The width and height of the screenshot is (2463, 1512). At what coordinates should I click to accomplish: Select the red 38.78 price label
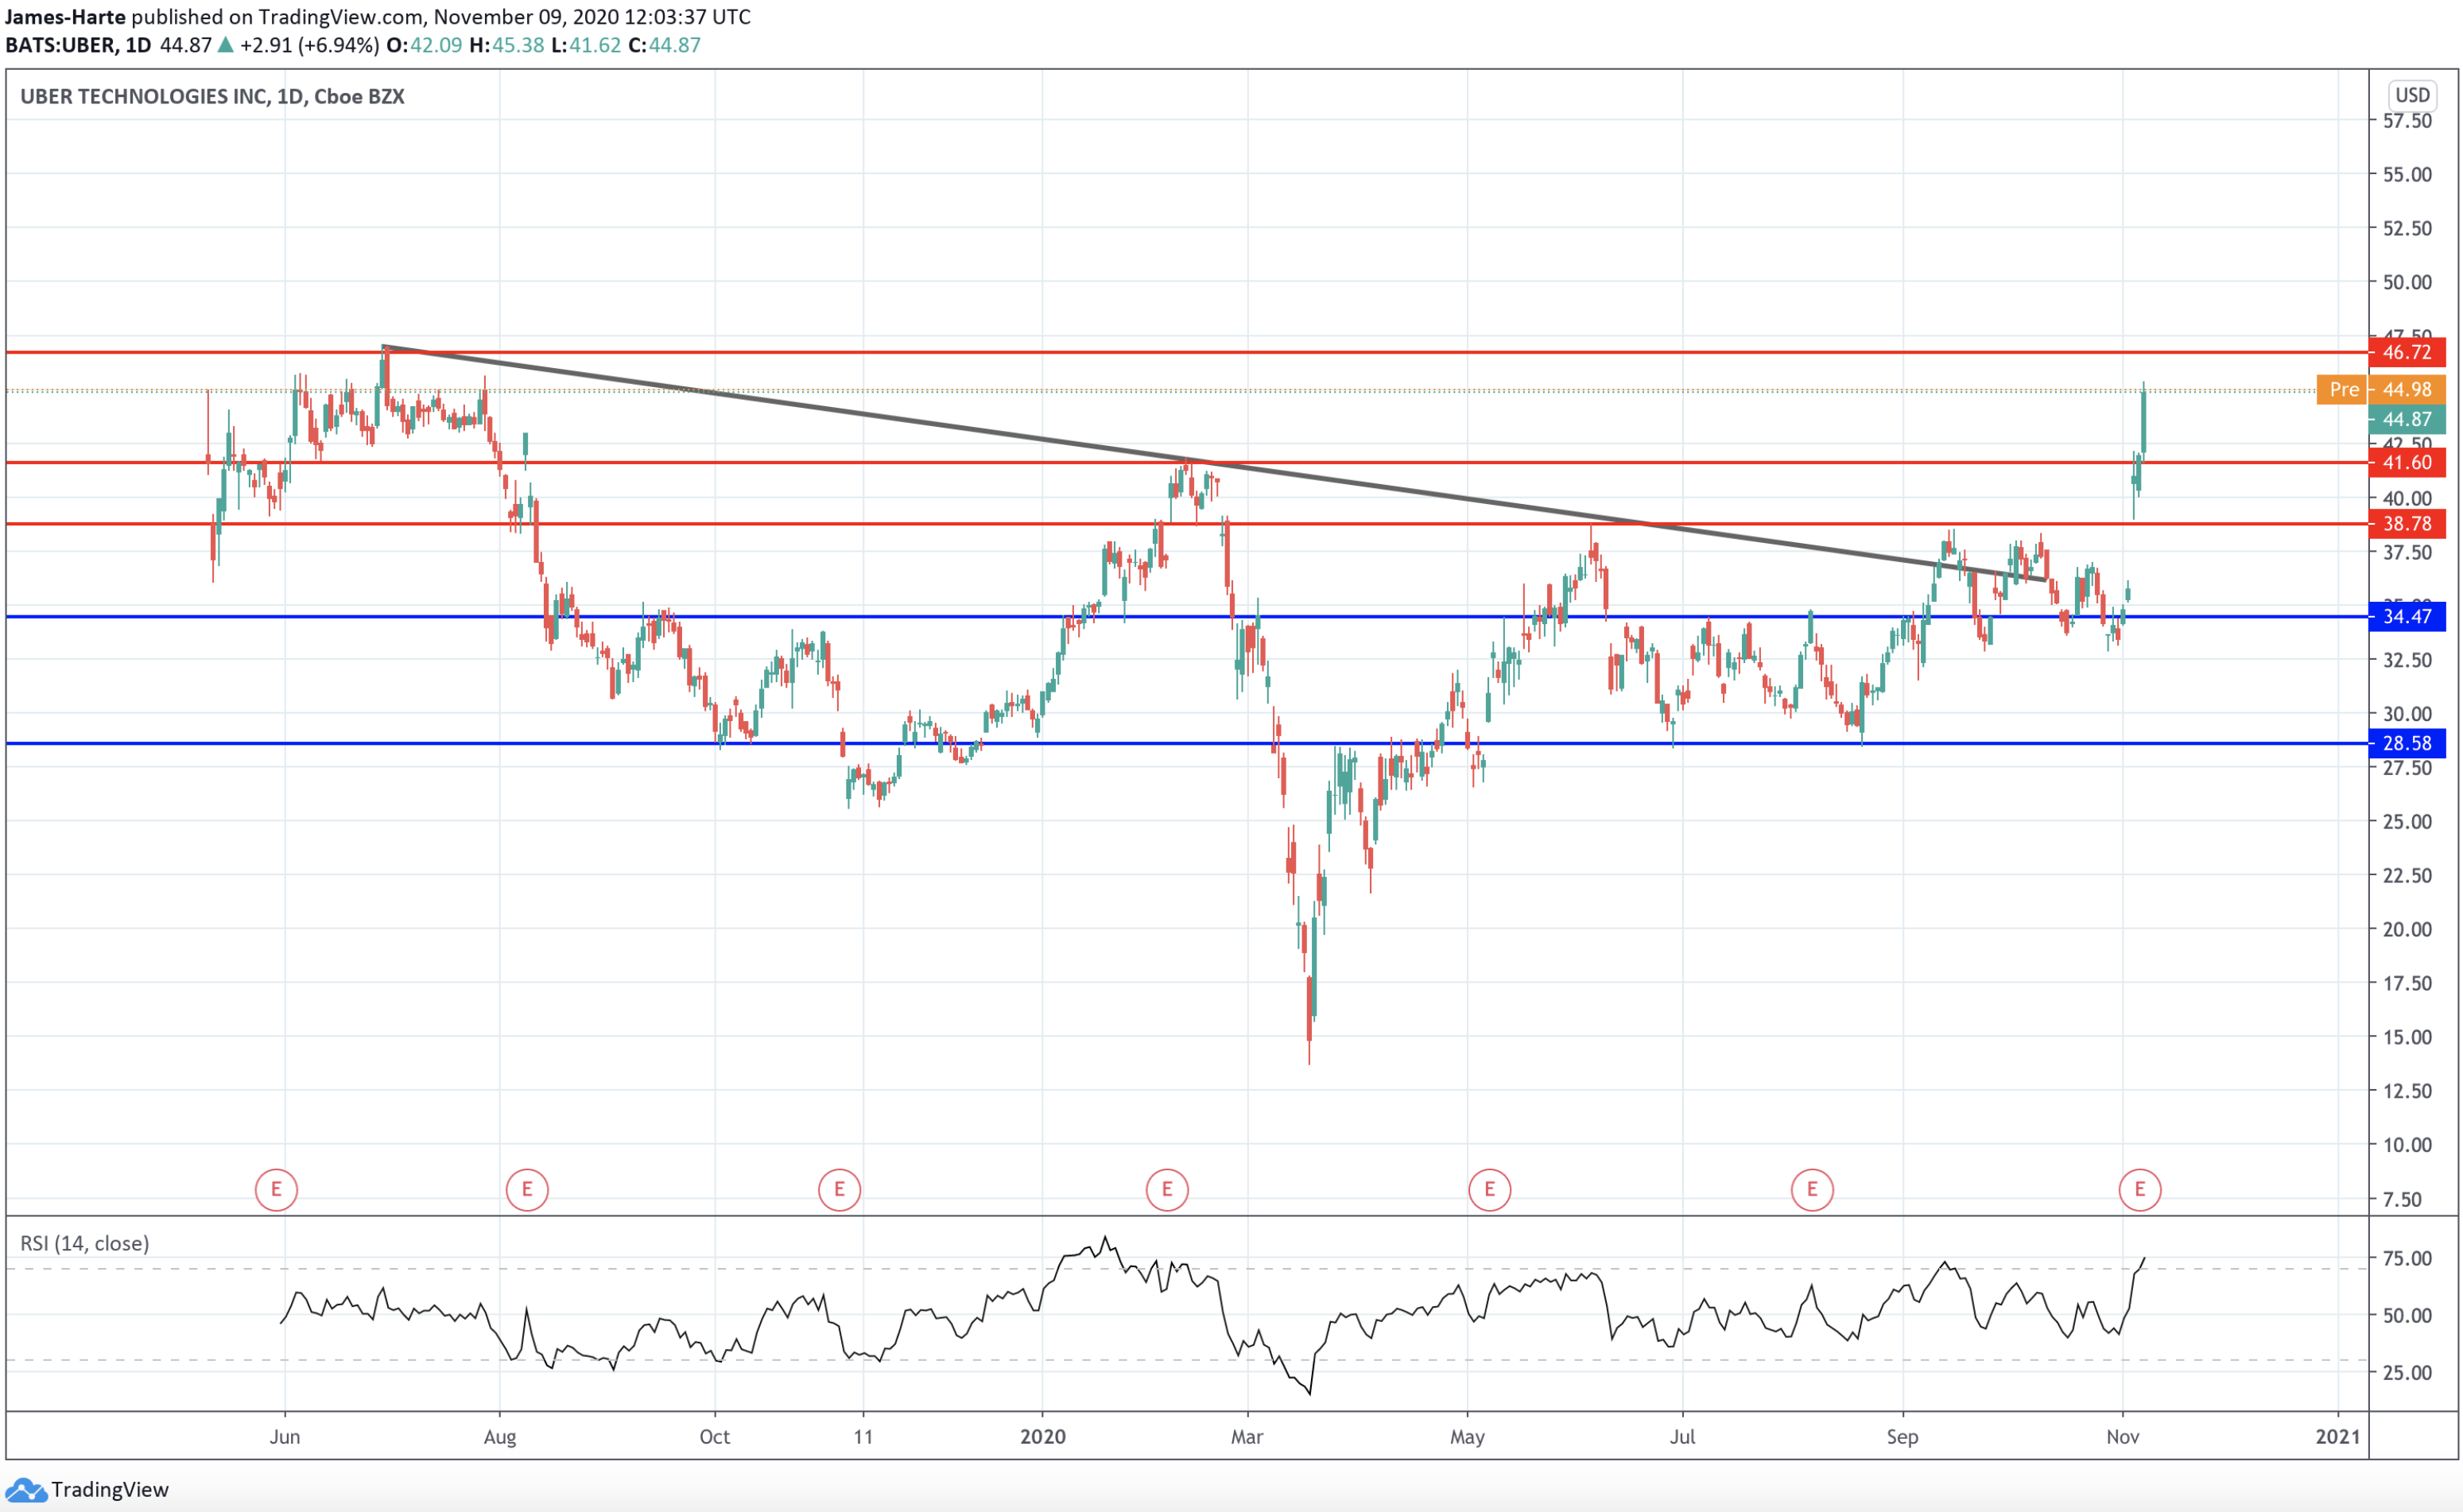(x=2406, y=523)
